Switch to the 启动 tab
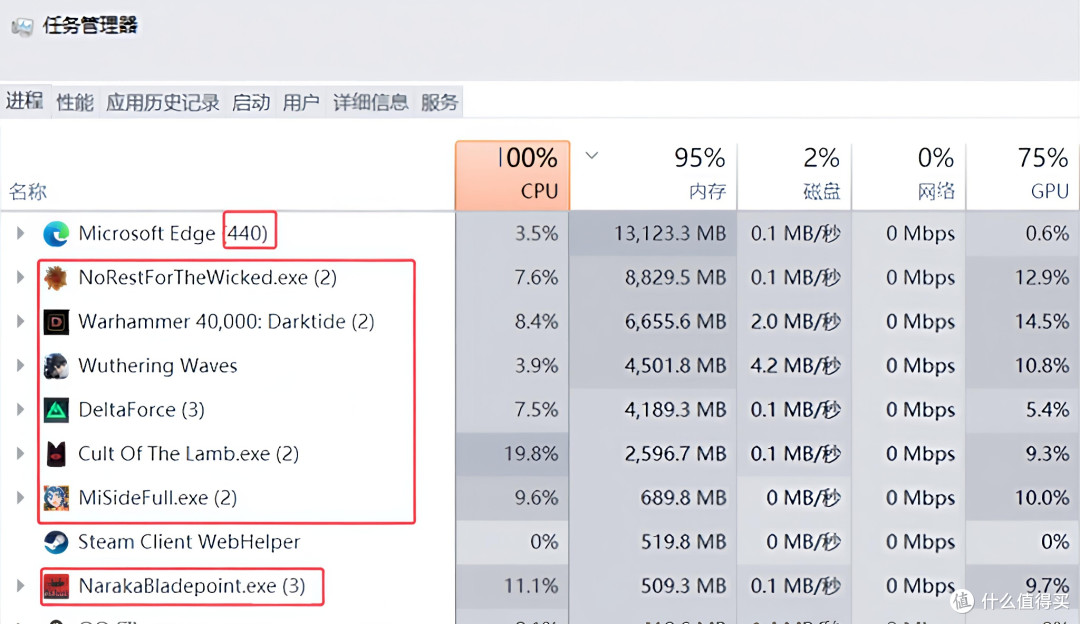Screen dimensions: 1080x624 (251, 103)
